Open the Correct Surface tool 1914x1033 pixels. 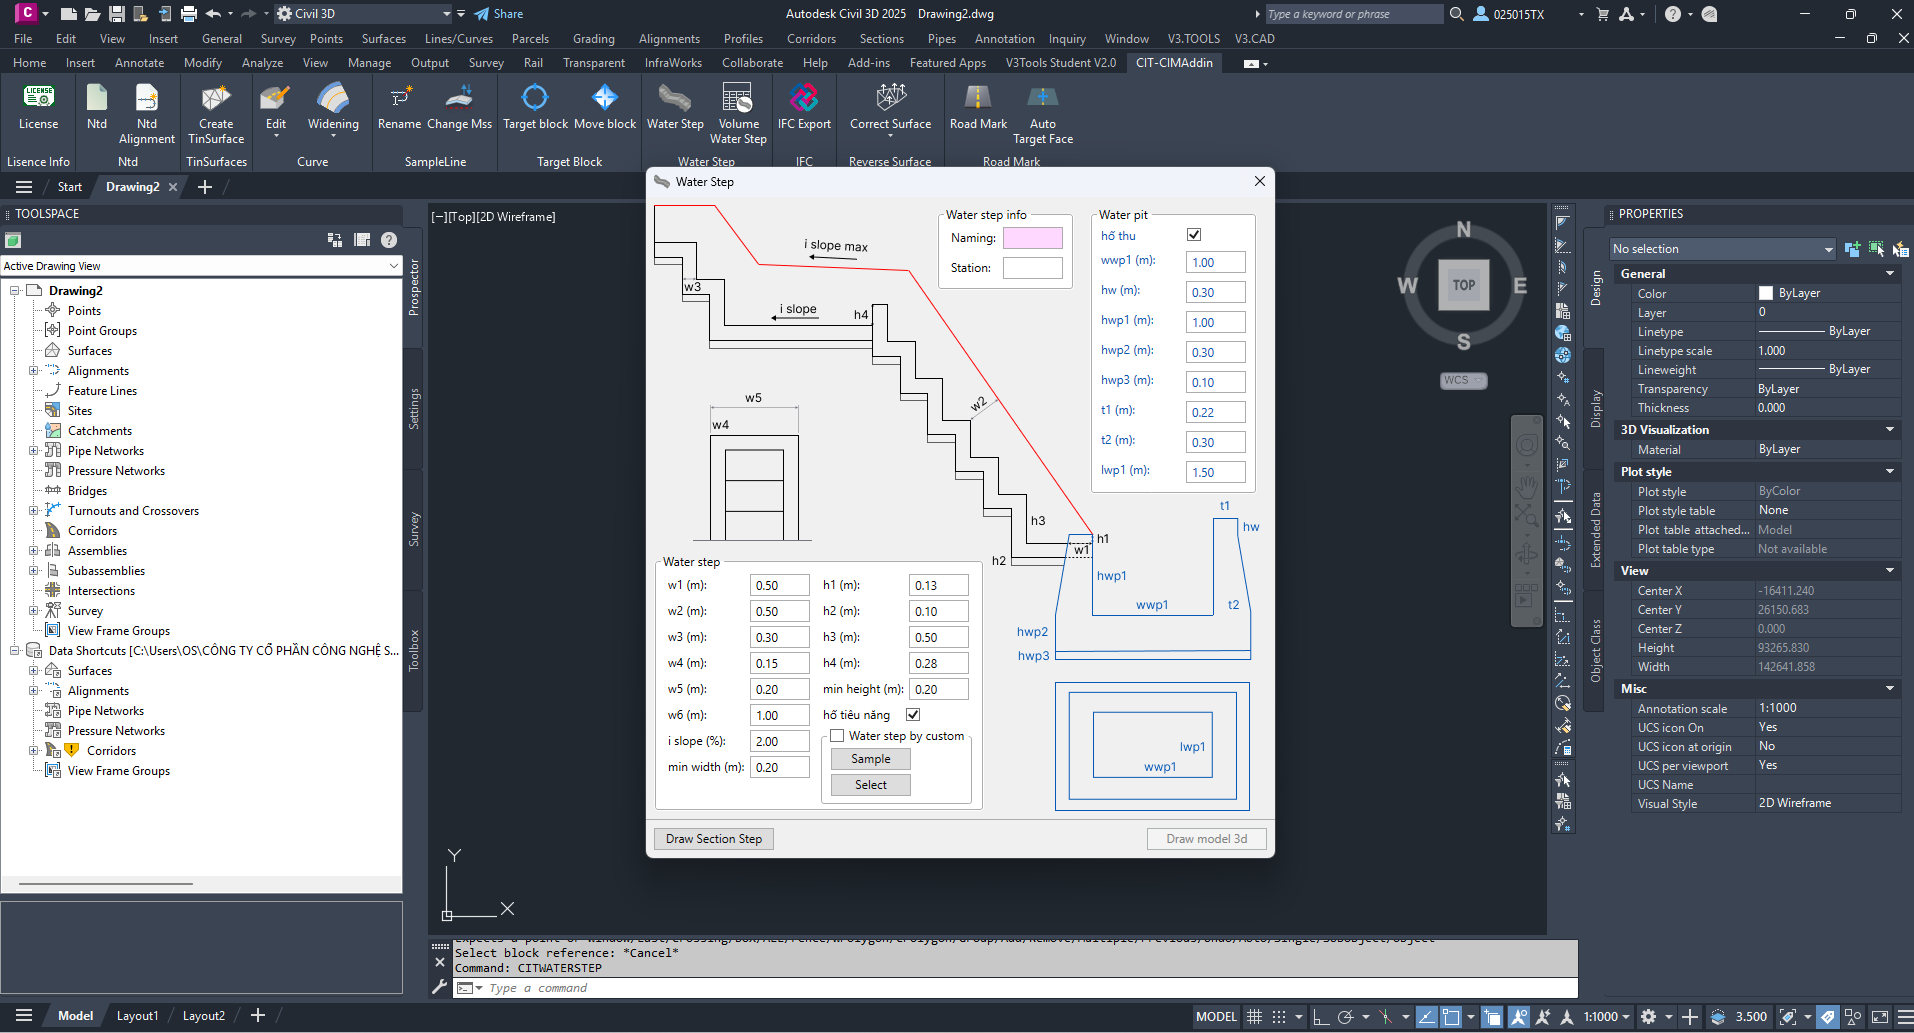890,107
